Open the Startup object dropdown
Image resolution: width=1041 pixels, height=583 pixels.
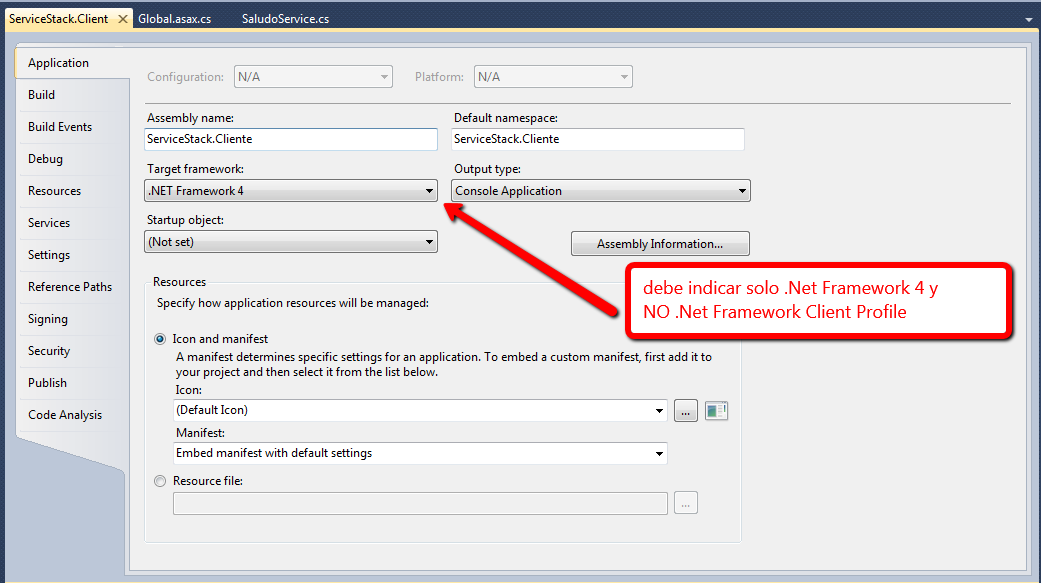coord(429,241)
